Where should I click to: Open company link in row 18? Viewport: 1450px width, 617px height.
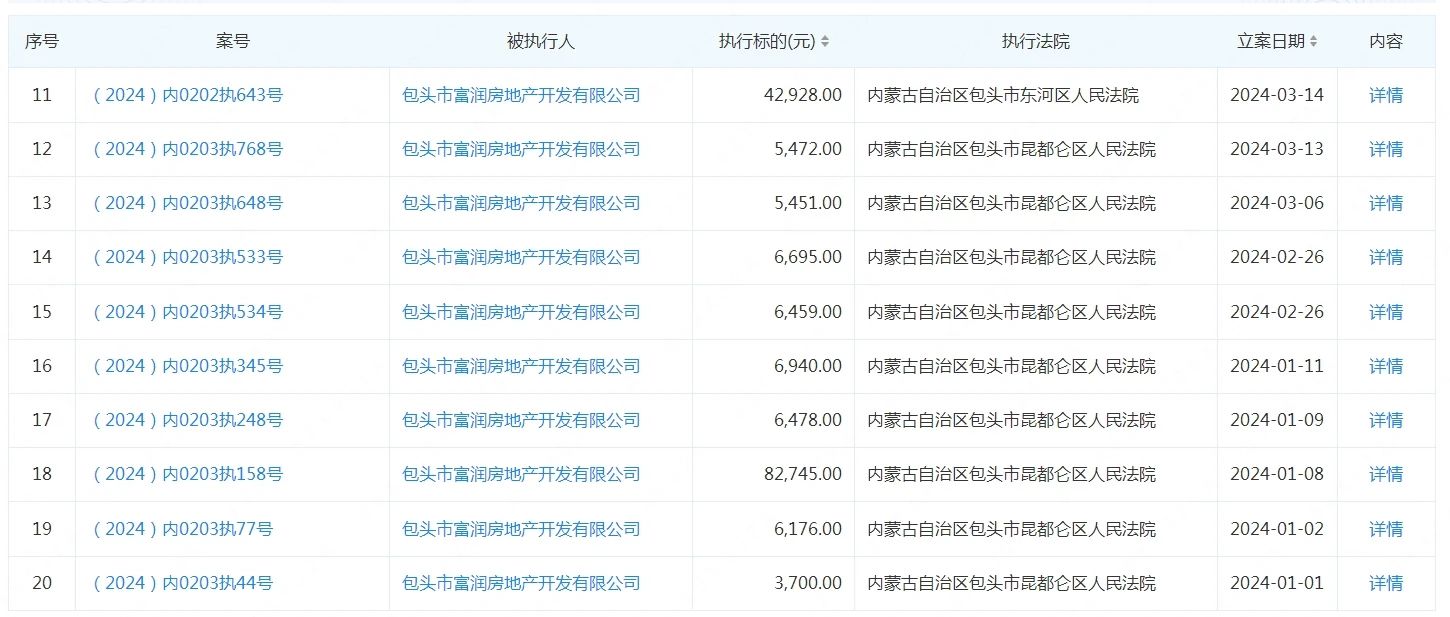(521, 474)
